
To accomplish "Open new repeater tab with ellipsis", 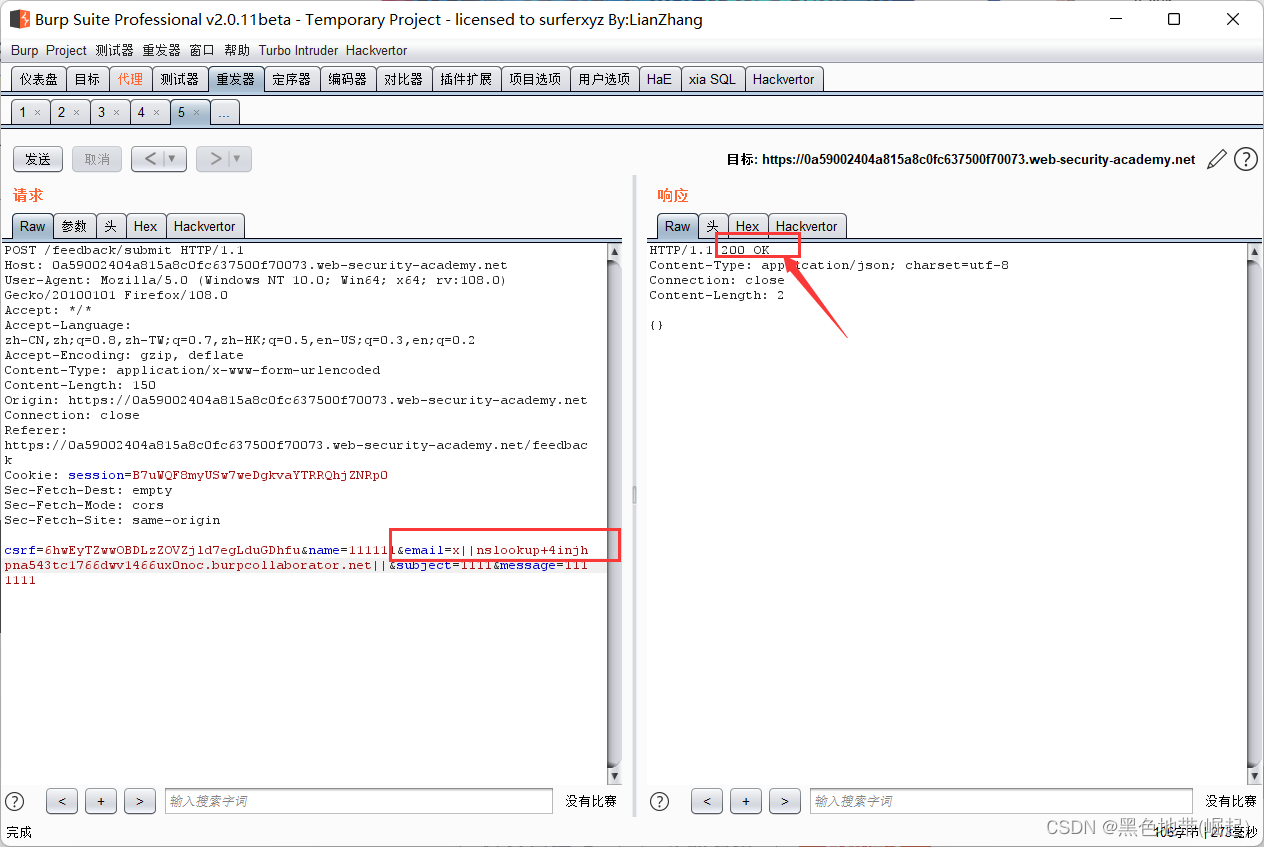I will 224,113.
